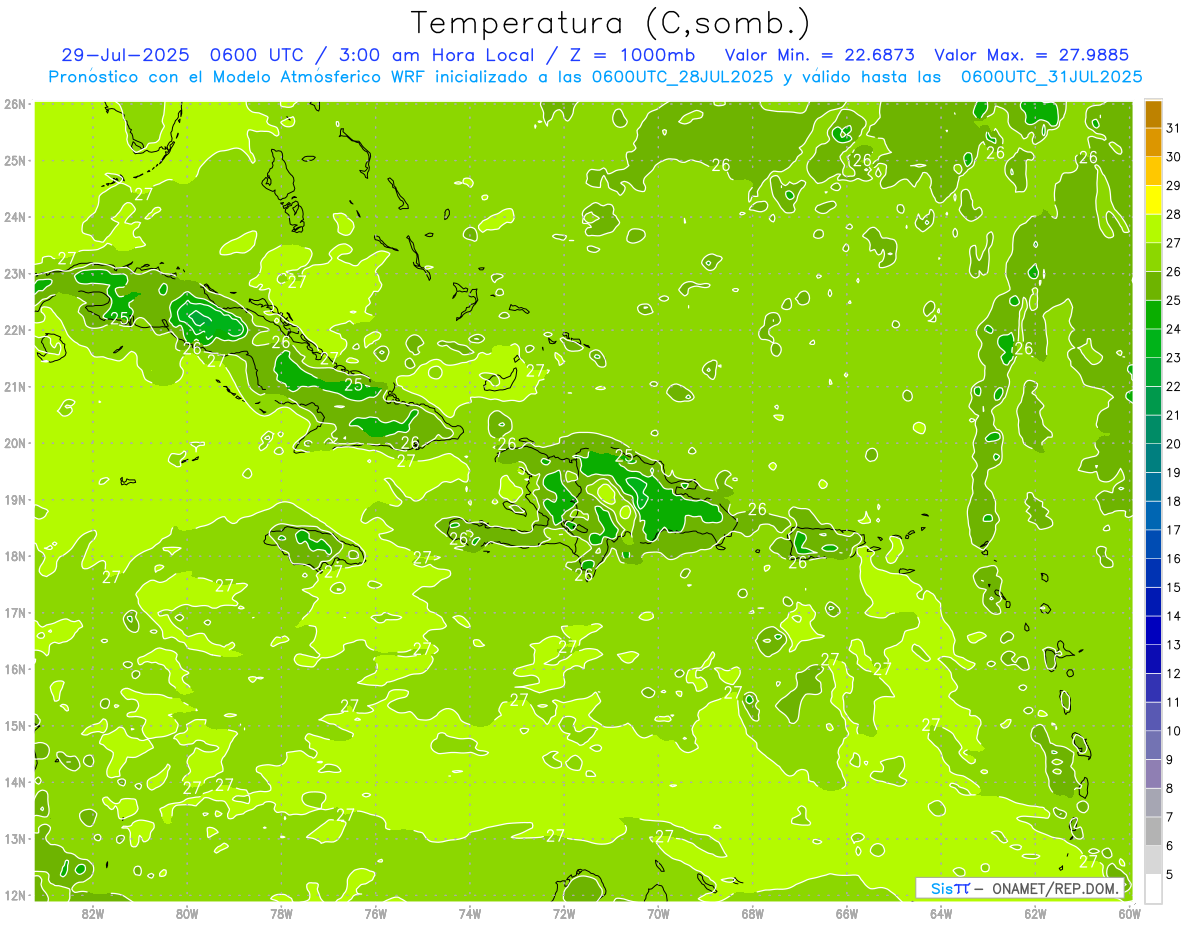Click the '66W' longitude axis label

click(847, 913)
